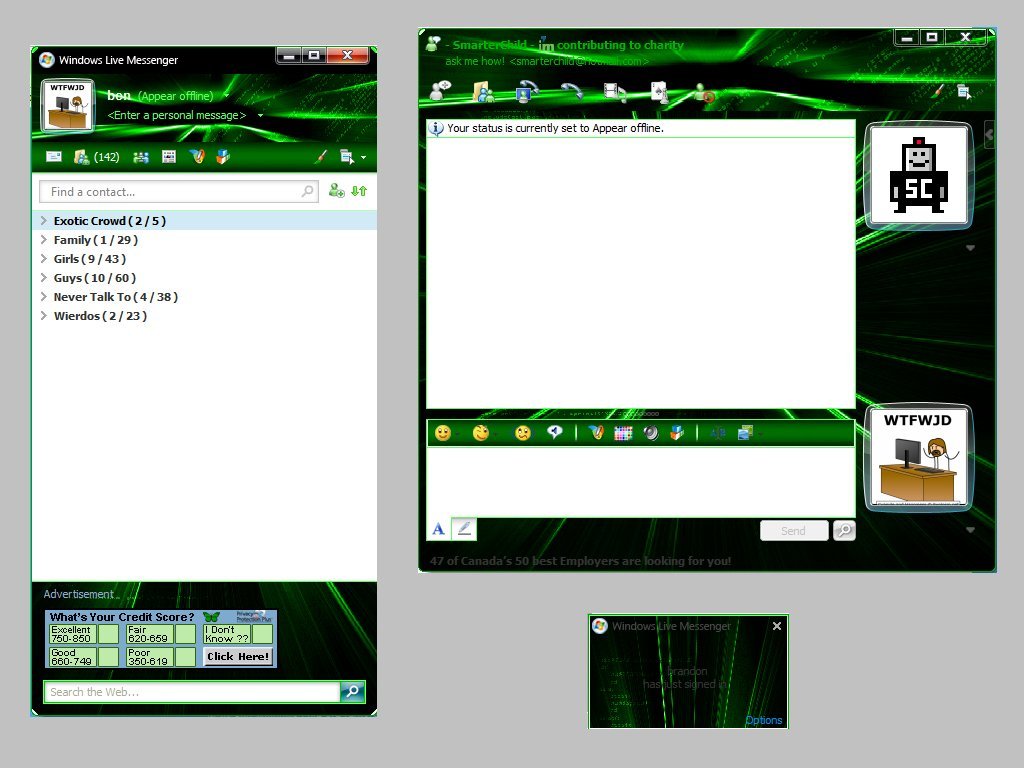Click the add a contact icon

click(336, 191)
